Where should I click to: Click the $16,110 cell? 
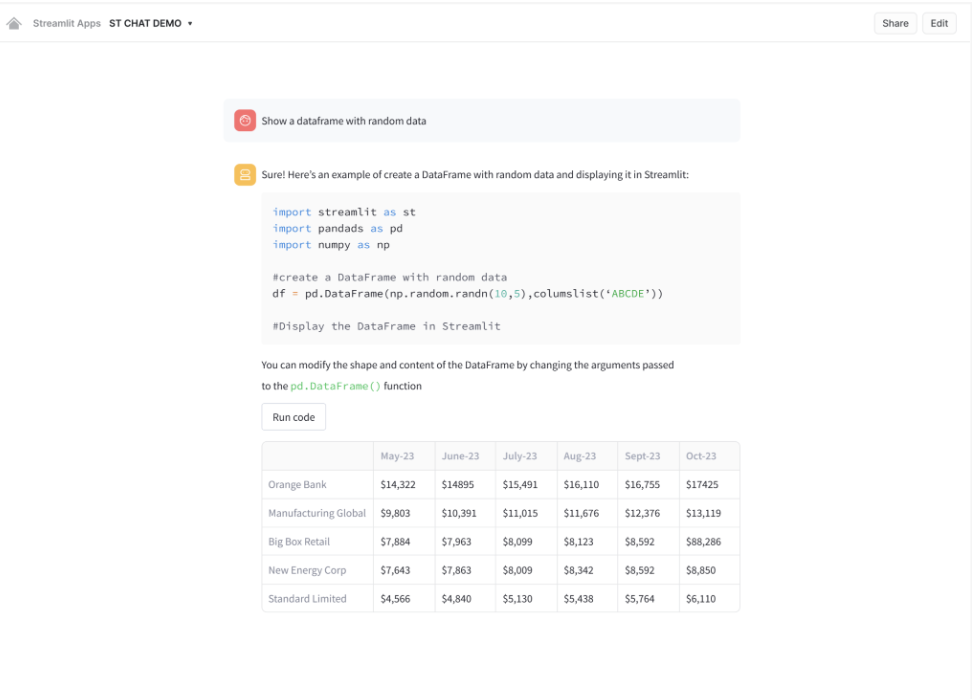(587, 484)
